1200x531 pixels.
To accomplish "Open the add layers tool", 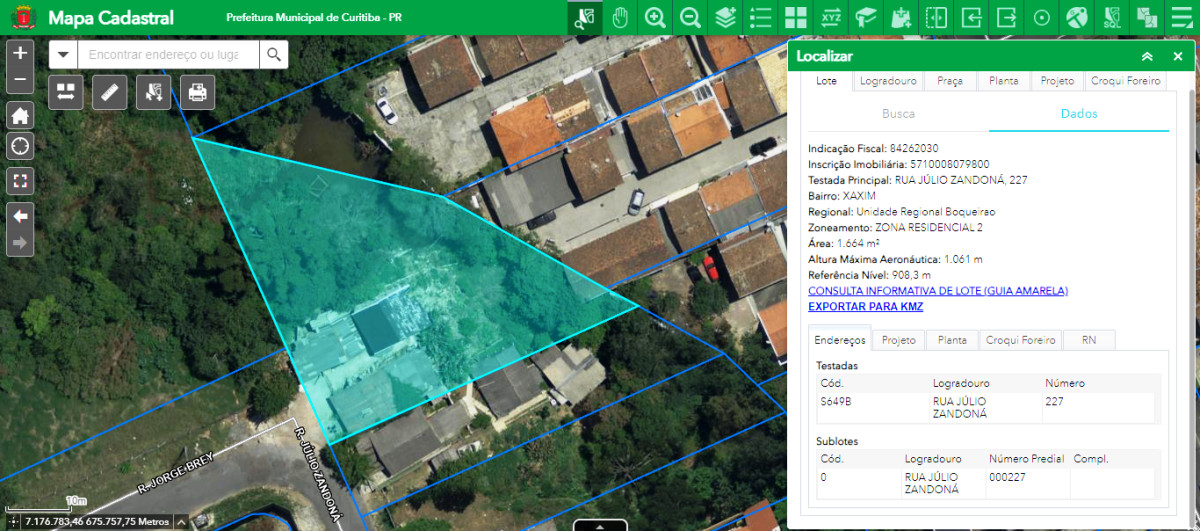I will tap(725, 17).
